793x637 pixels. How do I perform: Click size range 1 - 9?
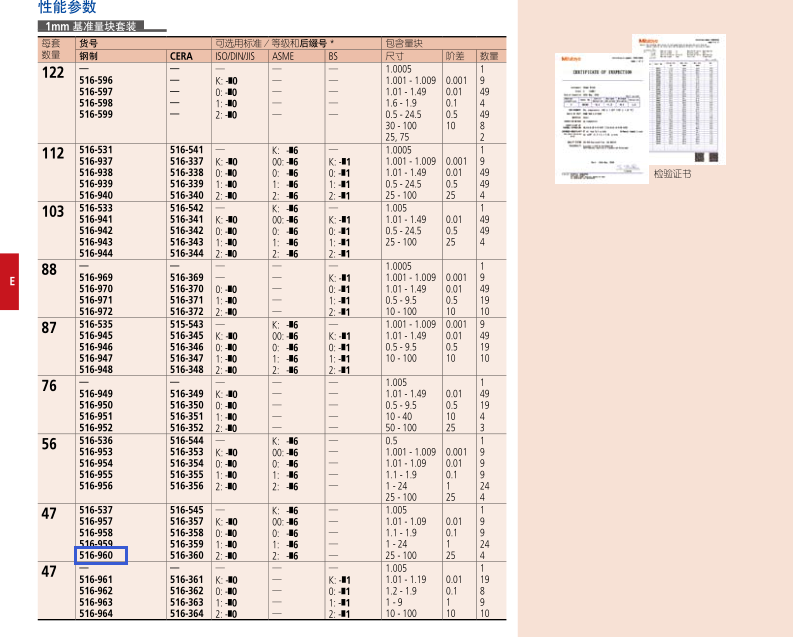394,602
